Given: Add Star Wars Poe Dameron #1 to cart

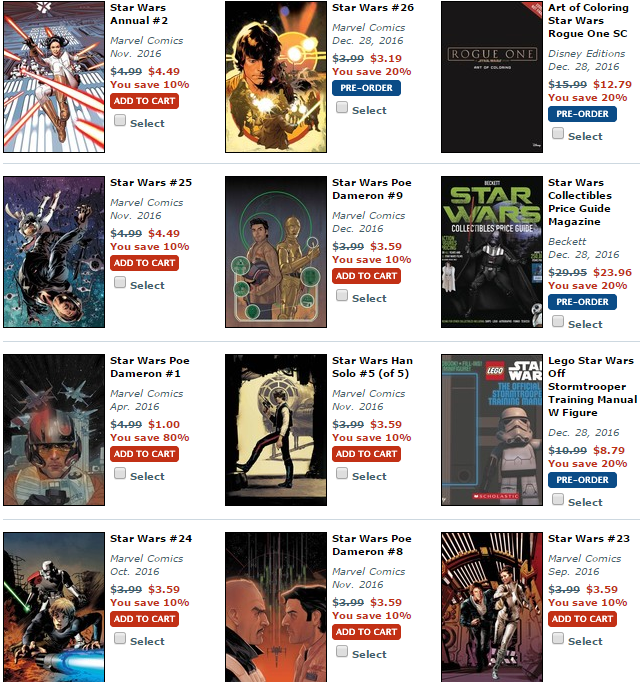Looking at the screenshot, I should (x=144, y=454).
